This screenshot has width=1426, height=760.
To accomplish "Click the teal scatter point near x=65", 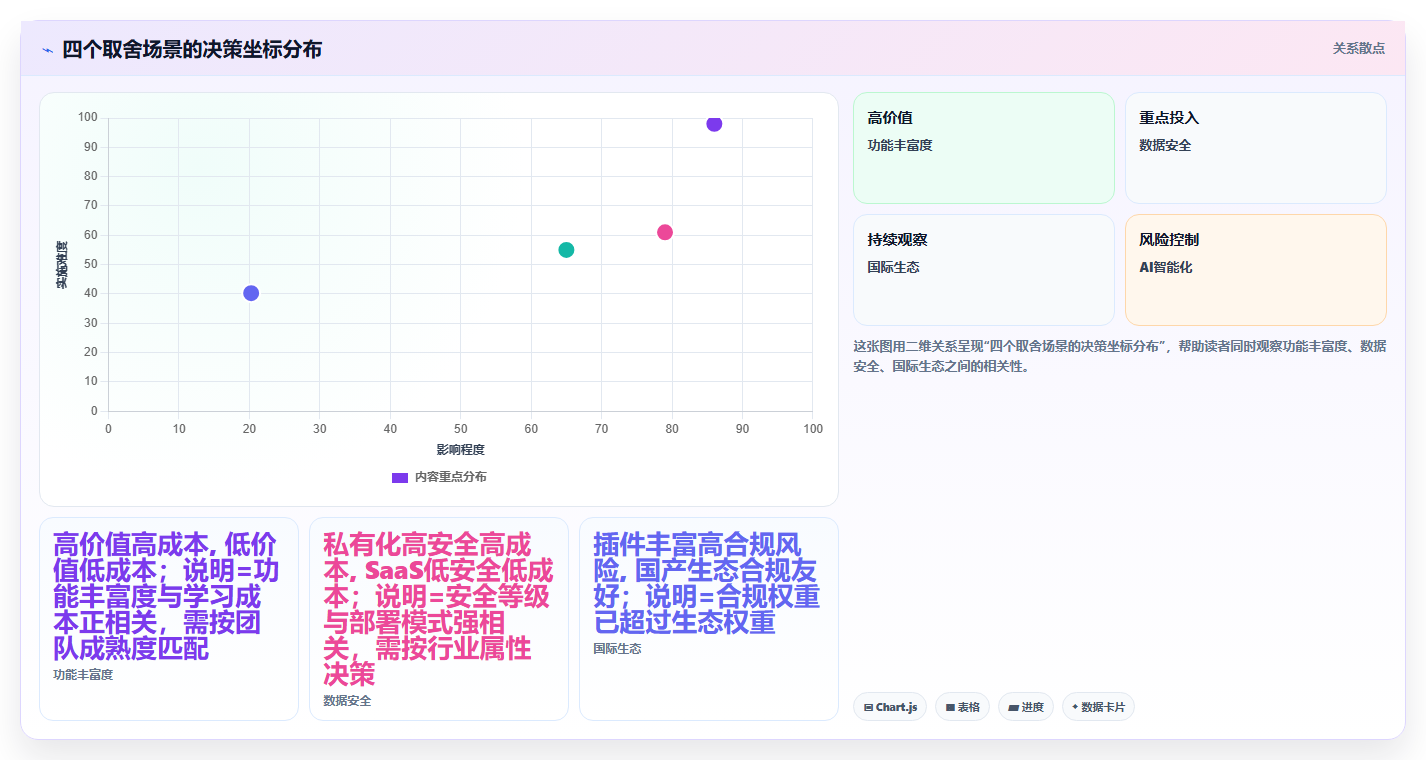I will (x=566, y=250).
